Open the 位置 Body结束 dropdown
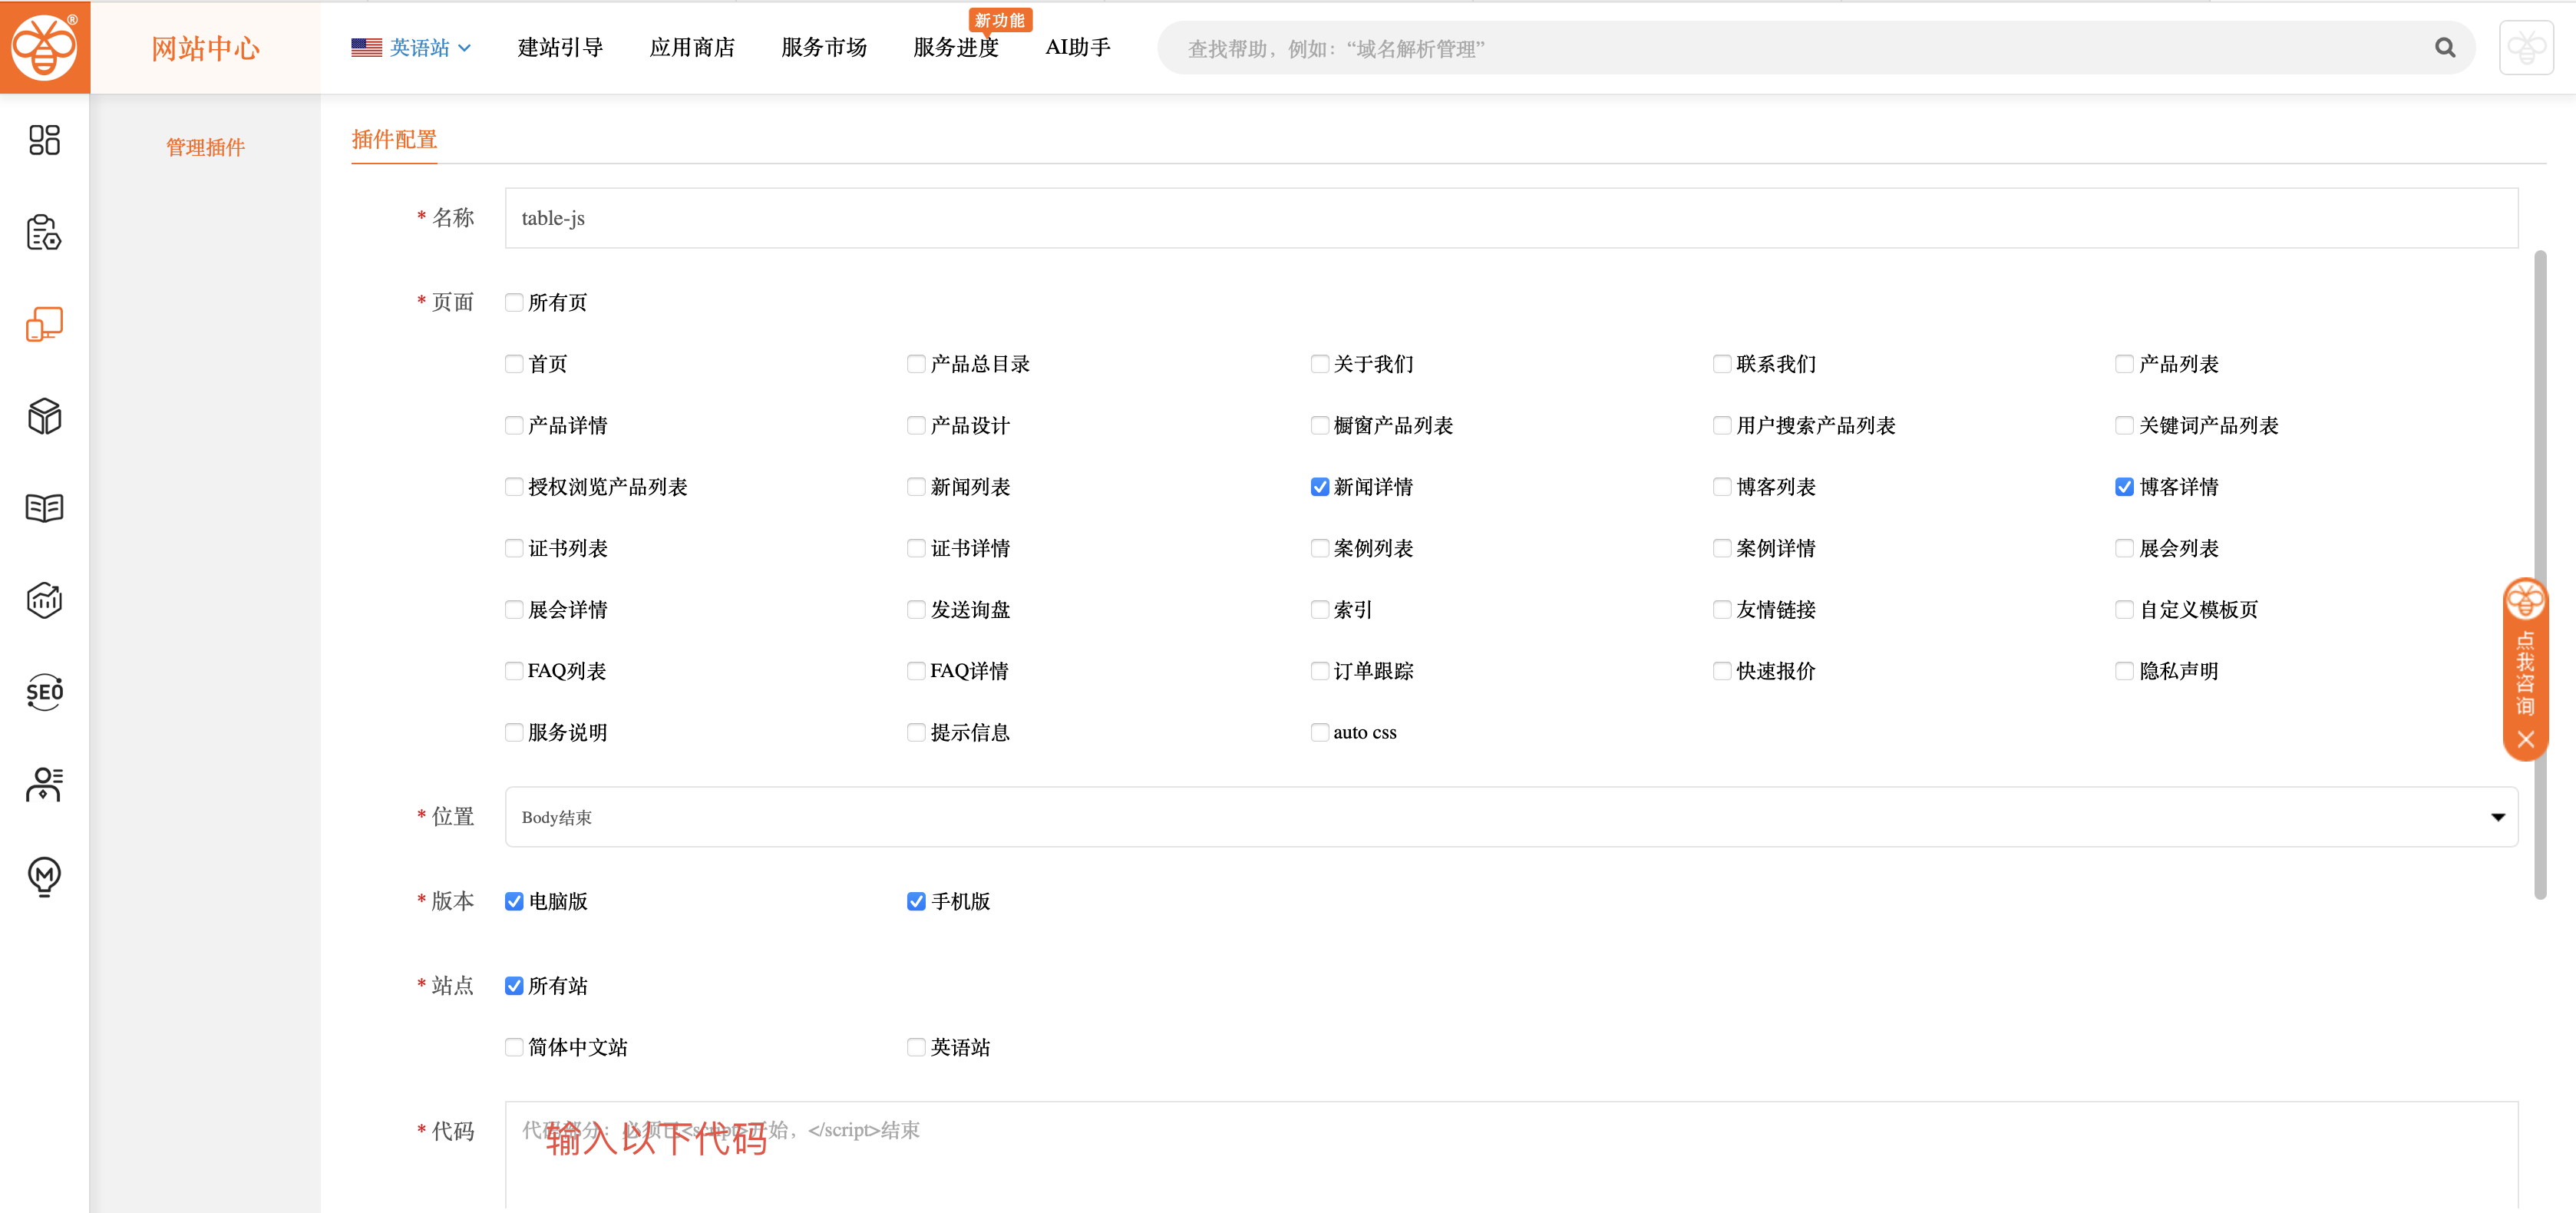The image size is (2576, 1213). pyautogui.click(x=1511, y=817)
